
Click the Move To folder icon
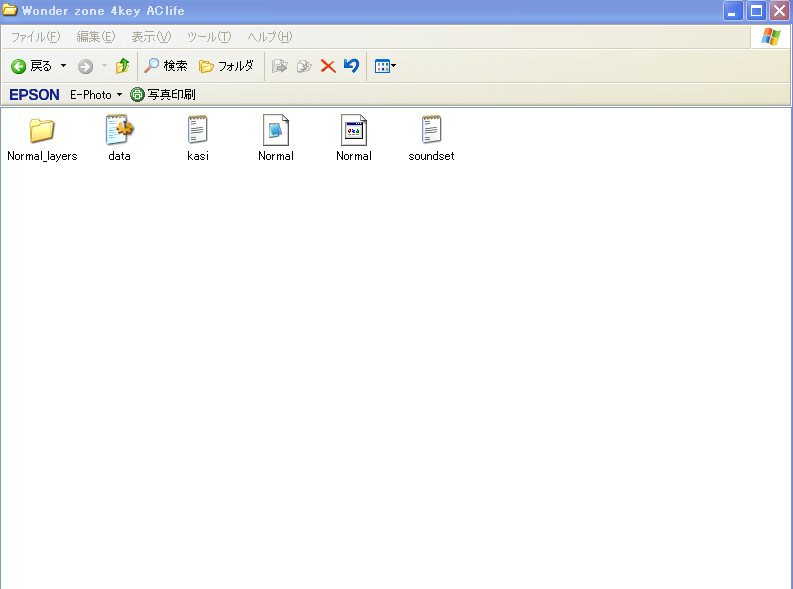[x=280, y=66]
